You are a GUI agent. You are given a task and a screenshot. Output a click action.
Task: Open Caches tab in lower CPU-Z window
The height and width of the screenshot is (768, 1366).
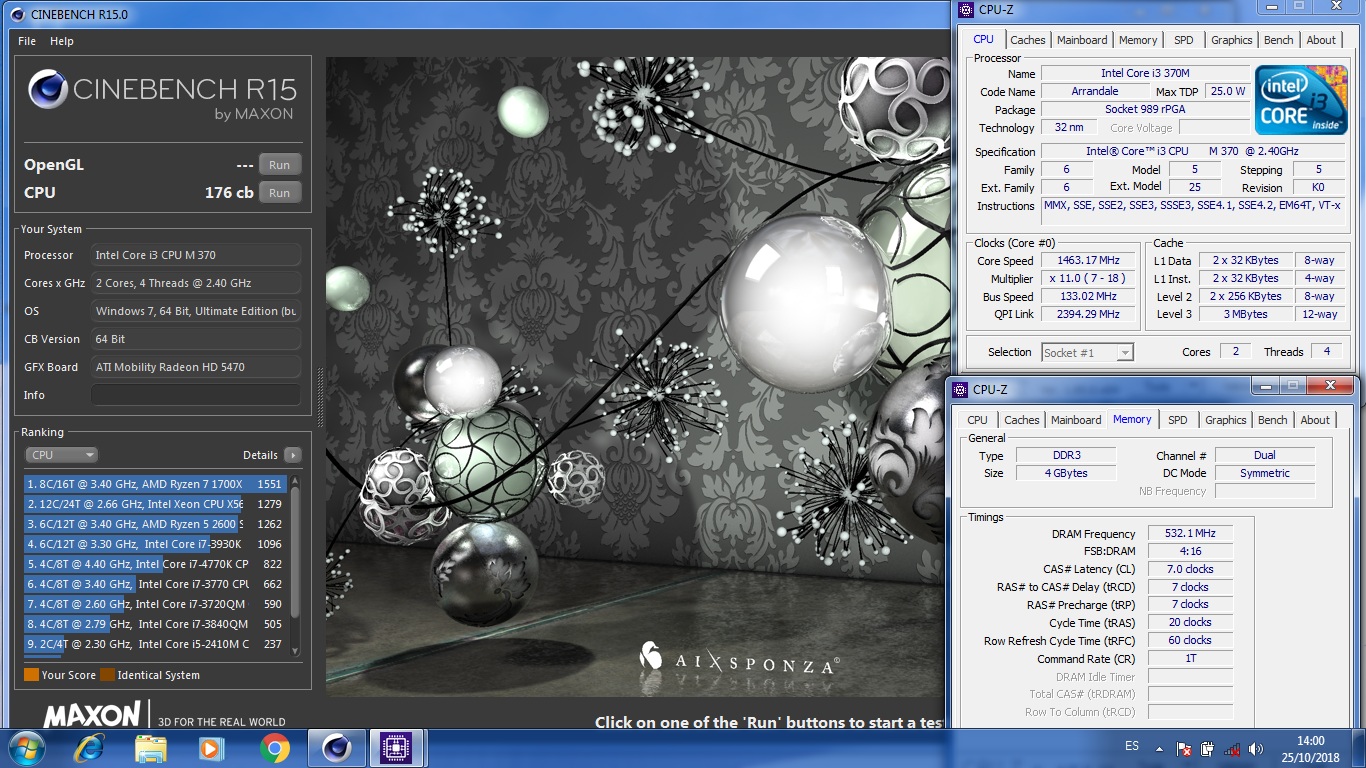tap(1021, 420)
